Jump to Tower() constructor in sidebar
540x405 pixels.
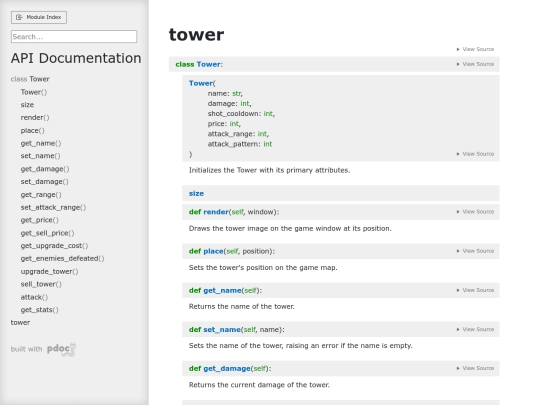tap(34, 92)
